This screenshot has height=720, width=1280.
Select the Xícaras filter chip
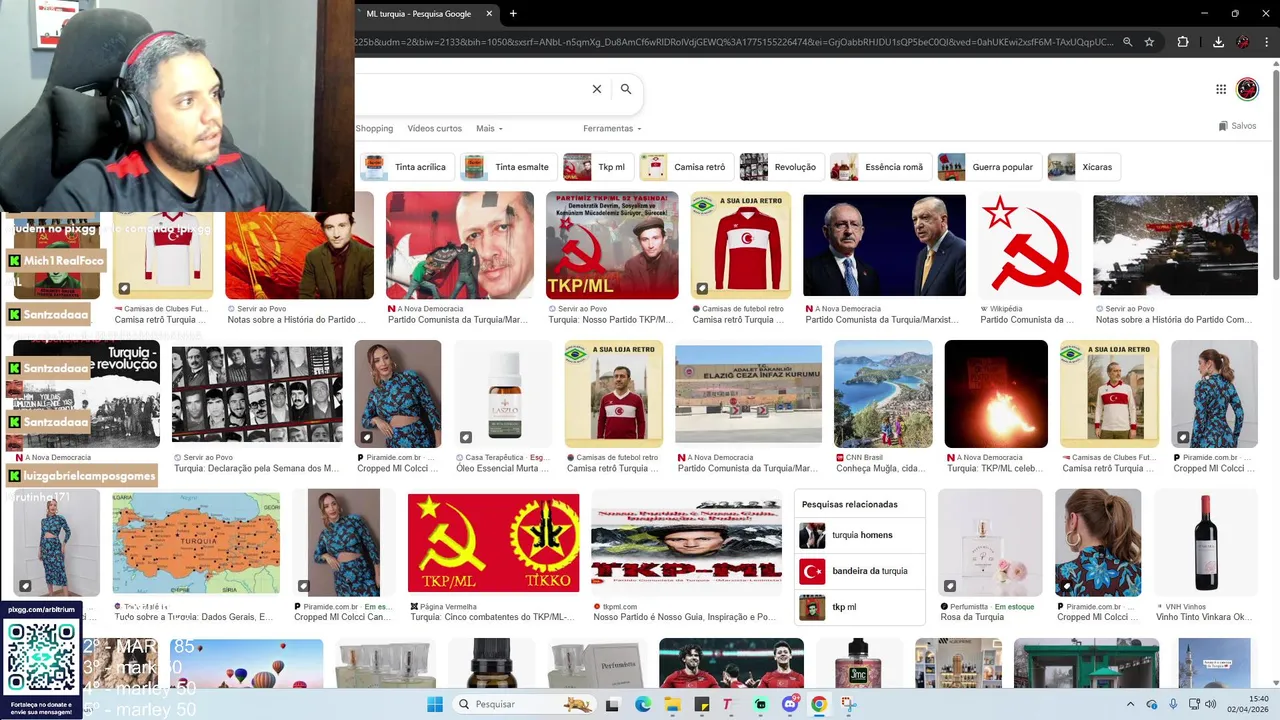1083,167
